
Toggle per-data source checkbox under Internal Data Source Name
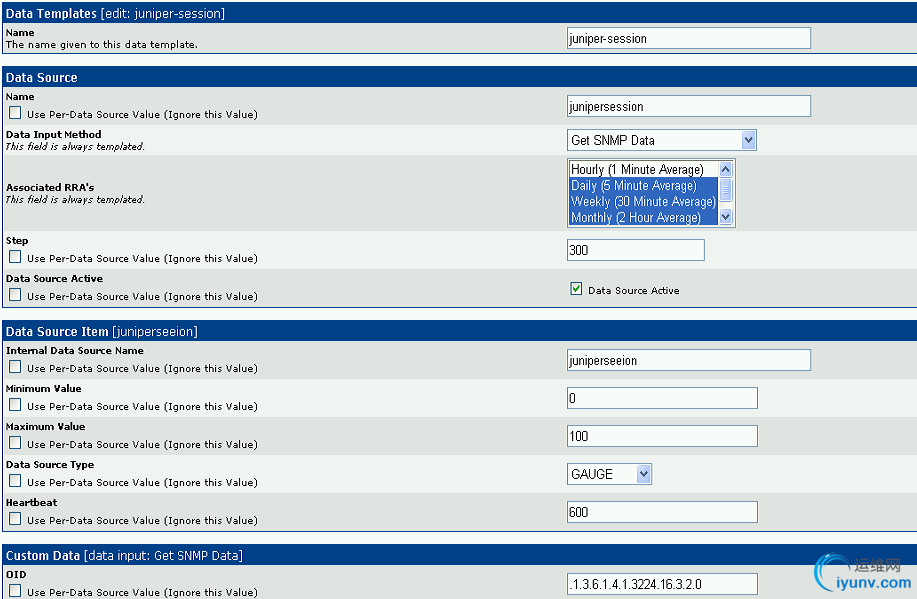pyautogui.click(x=15, y=367)
